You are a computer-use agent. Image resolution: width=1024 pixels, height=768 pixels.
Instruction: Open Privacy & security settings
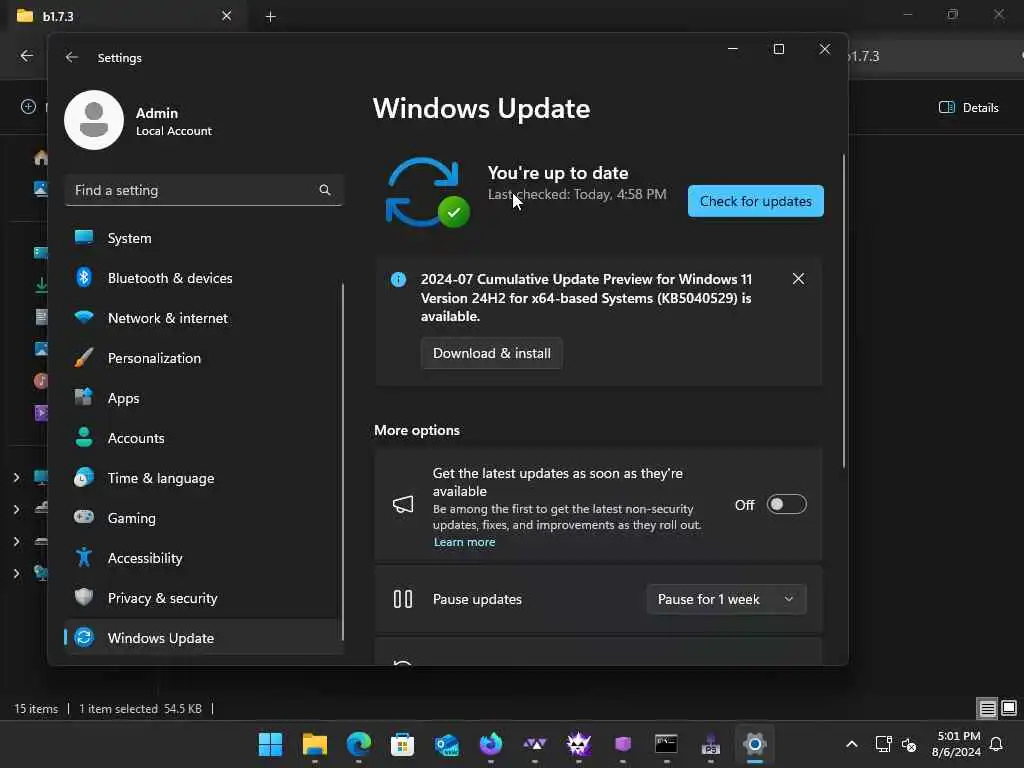(204, 598)
